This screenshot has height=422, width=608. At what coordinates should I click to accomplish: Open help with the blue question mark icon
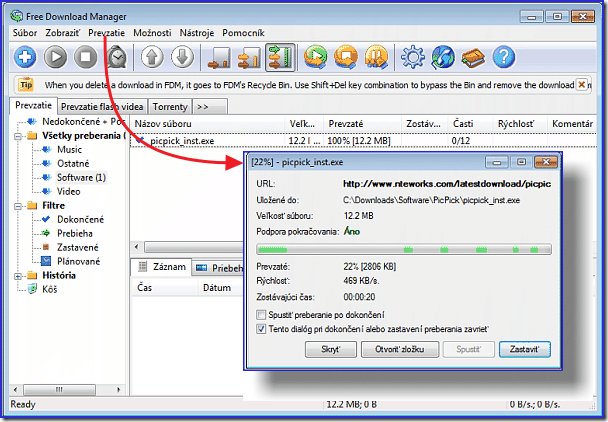(504, 57)
